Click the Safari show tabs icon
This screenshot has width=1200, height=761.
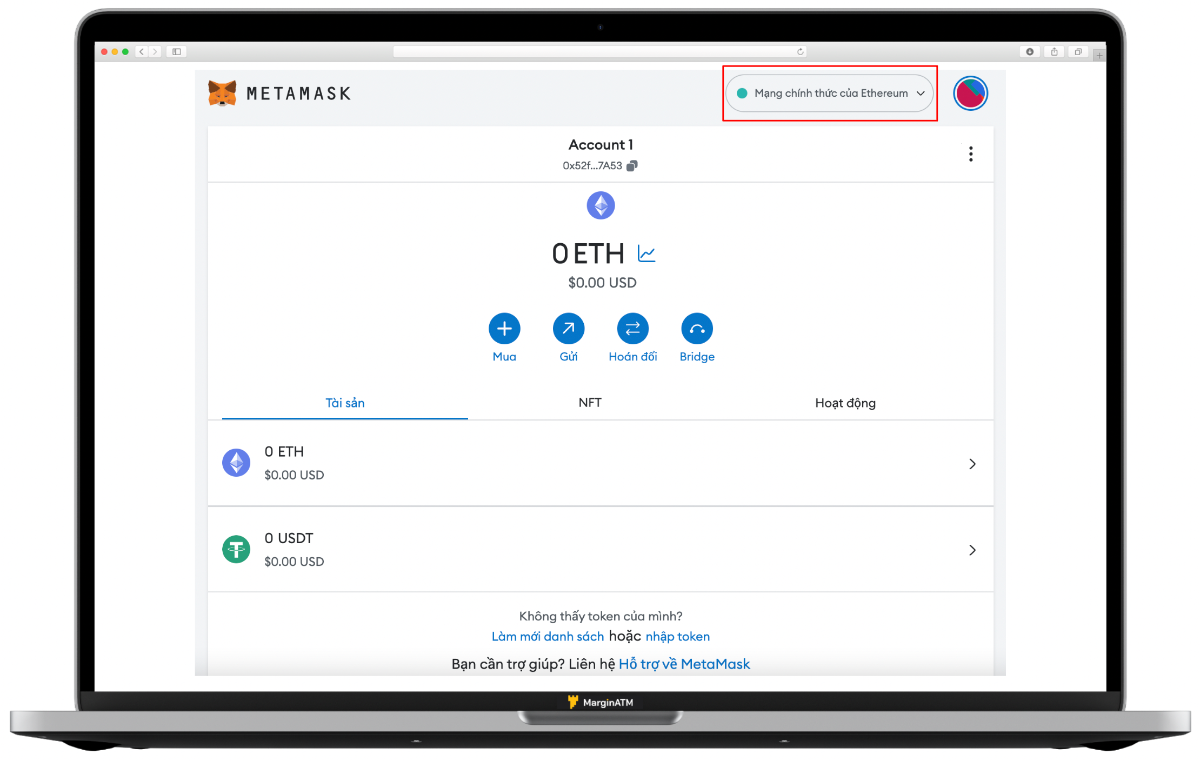point(1078,51)
